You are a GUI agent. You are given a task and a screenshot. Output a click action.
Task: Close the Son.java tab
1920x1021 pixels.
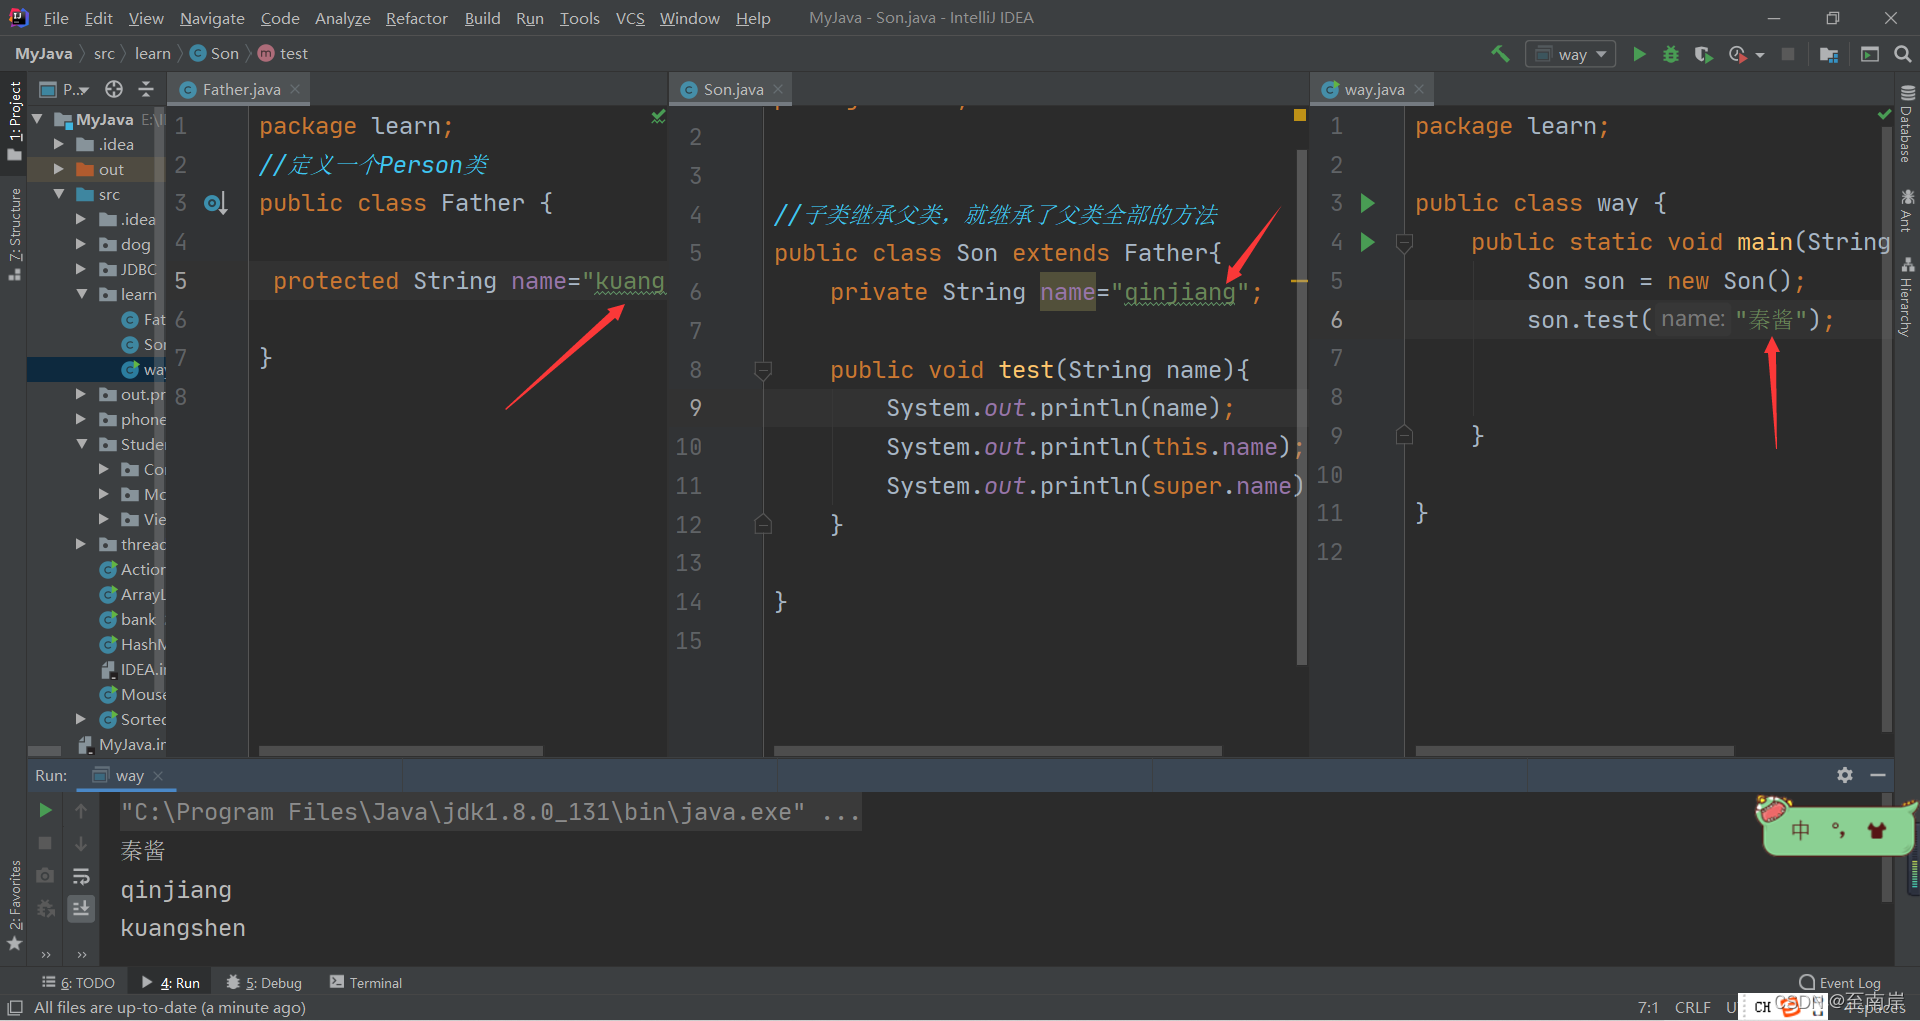click(778, 89)
